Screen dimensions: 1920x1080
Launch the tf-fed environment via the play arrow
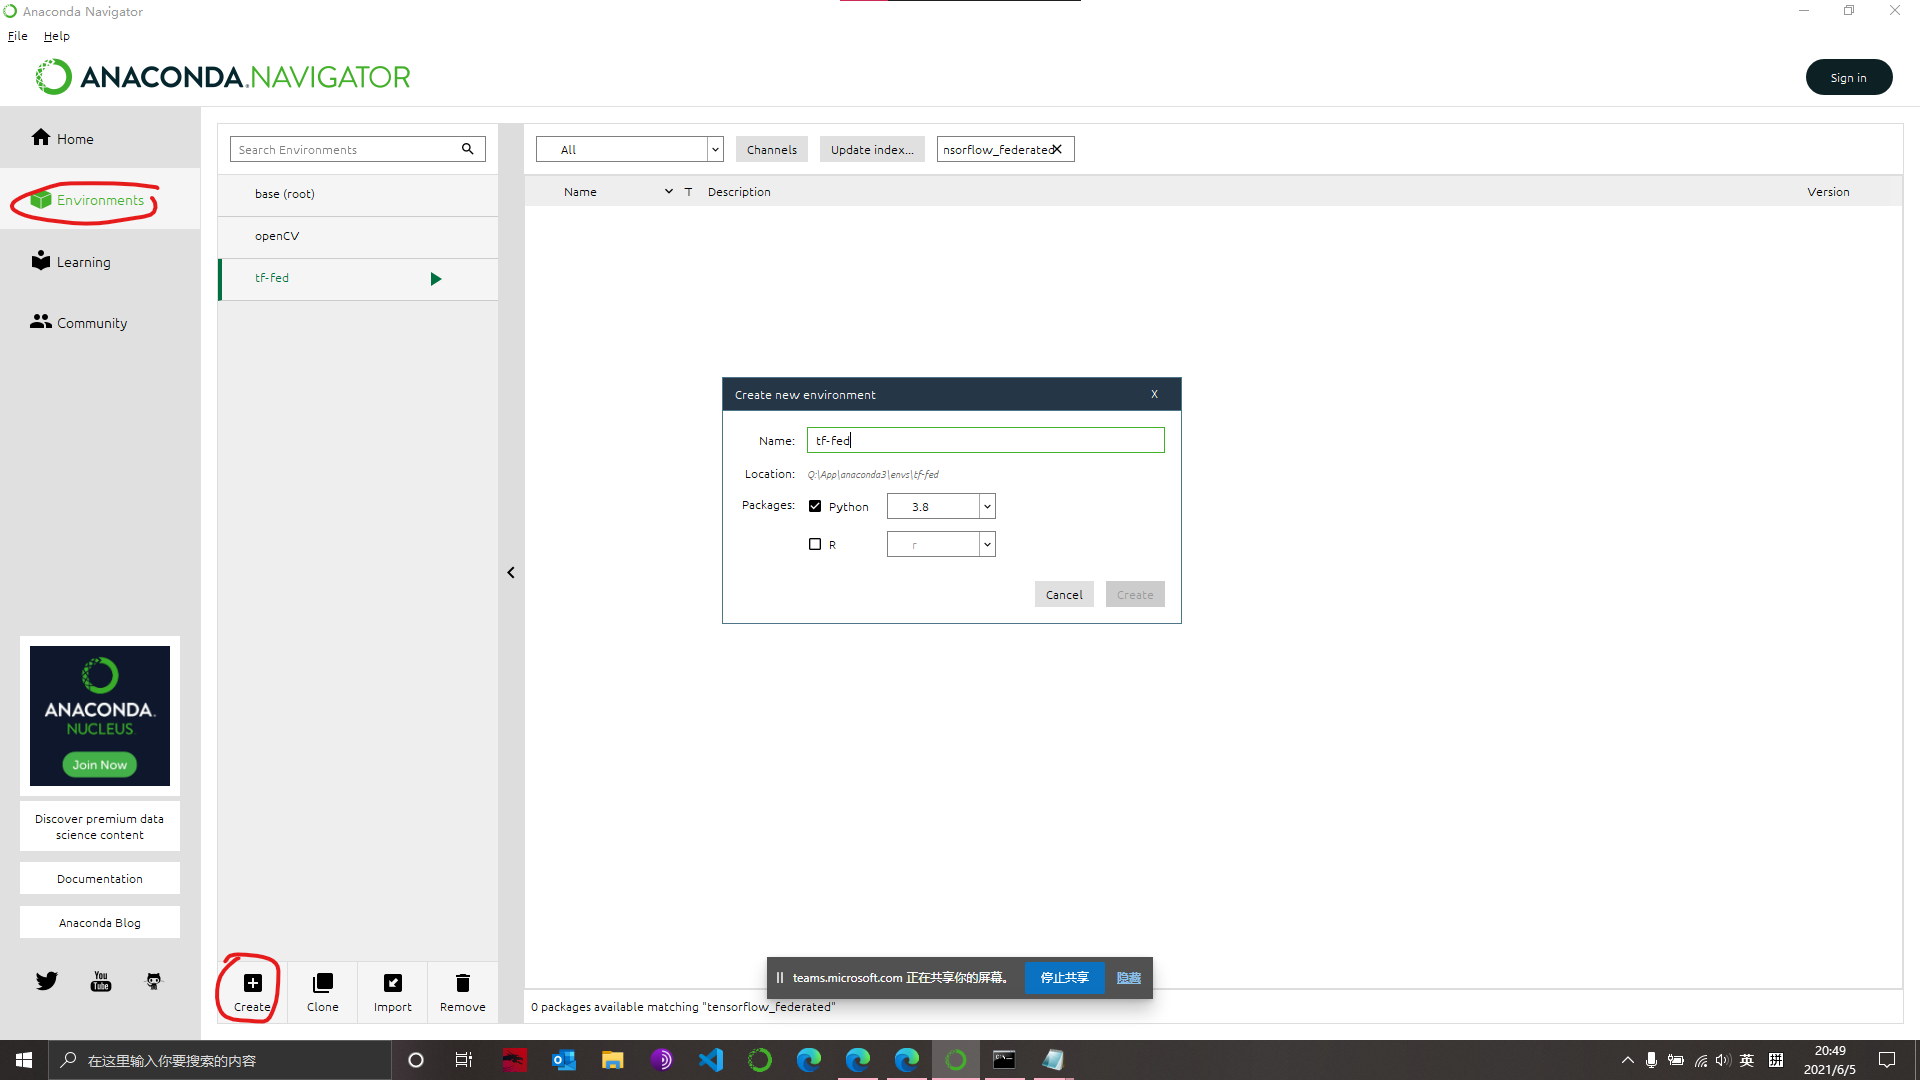(436, 279)
